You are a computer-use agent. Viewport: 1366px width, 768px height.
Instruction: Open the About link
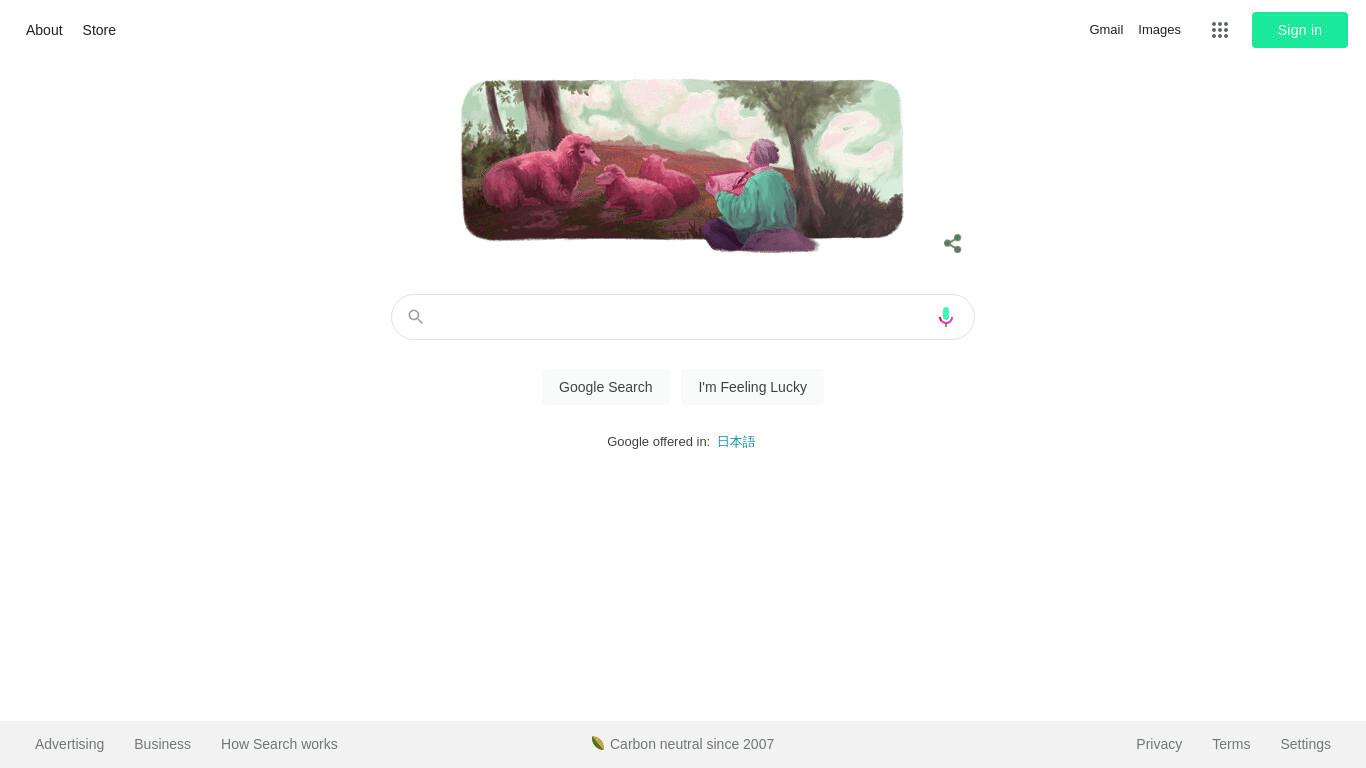[x=44, y=30]
